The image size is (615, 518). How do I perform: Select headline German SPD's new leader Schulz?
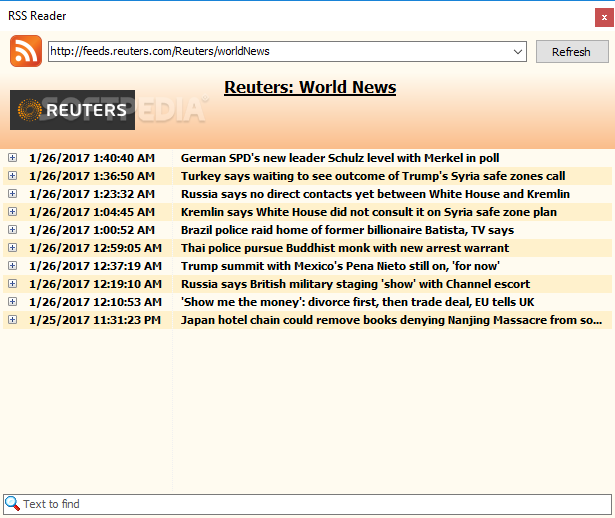[340, 158]
